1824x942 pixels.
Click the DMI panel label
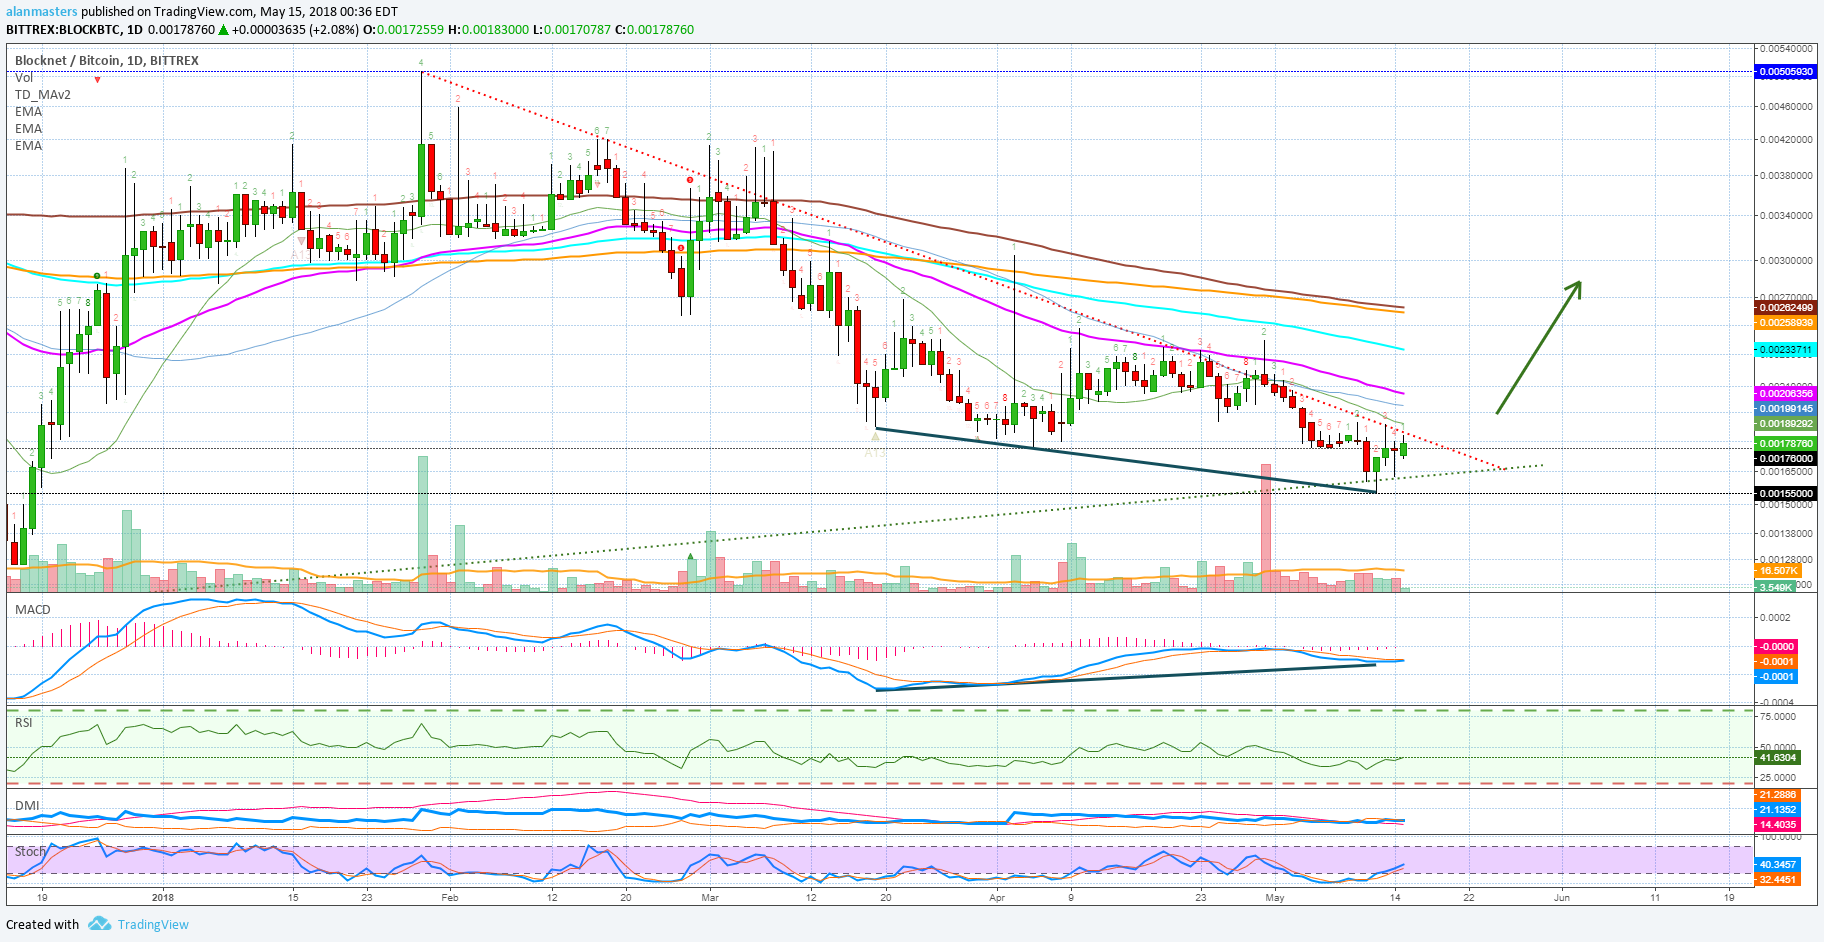(x=27, y=805)
